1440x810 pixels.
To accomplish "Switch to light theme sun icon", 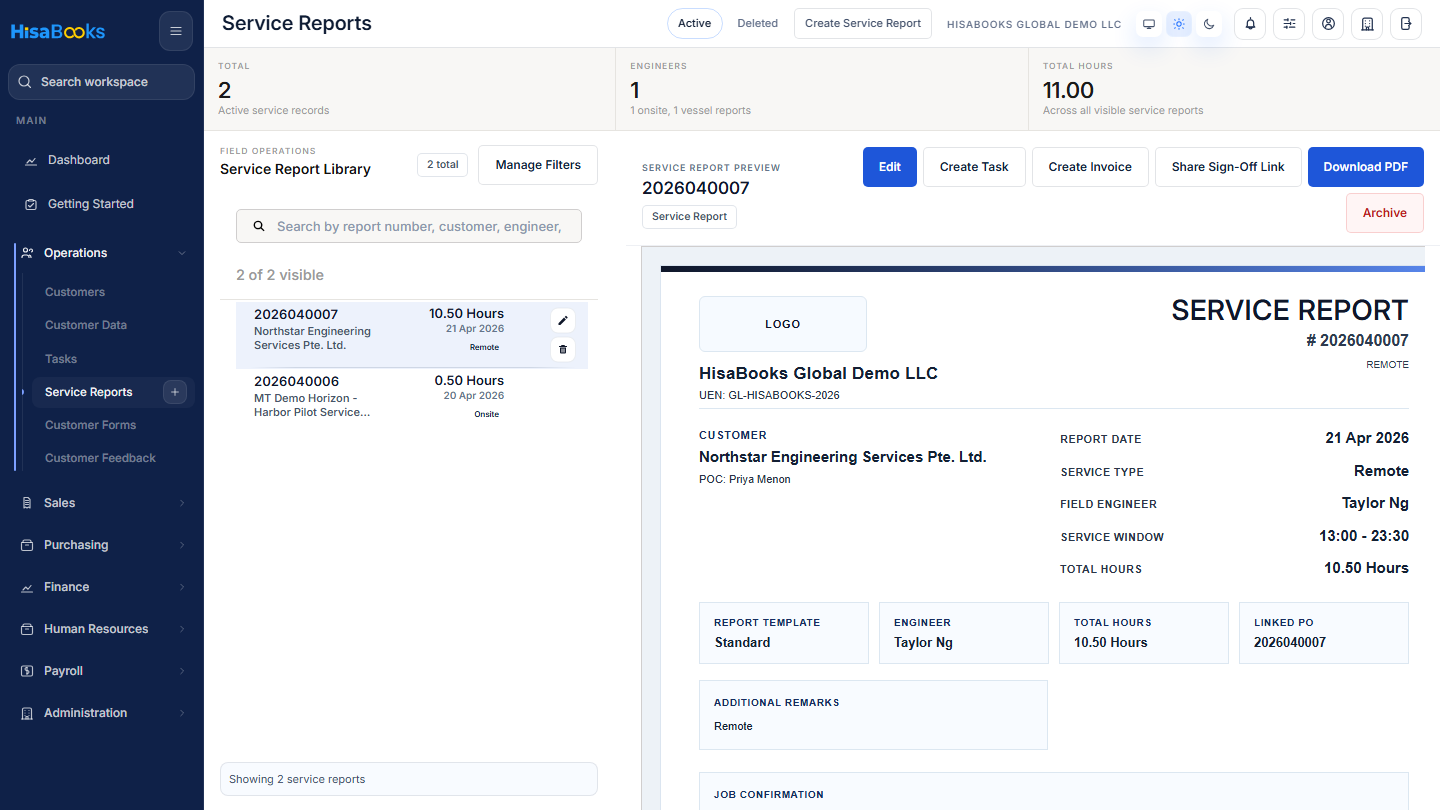I will [x=1179, y=24].
